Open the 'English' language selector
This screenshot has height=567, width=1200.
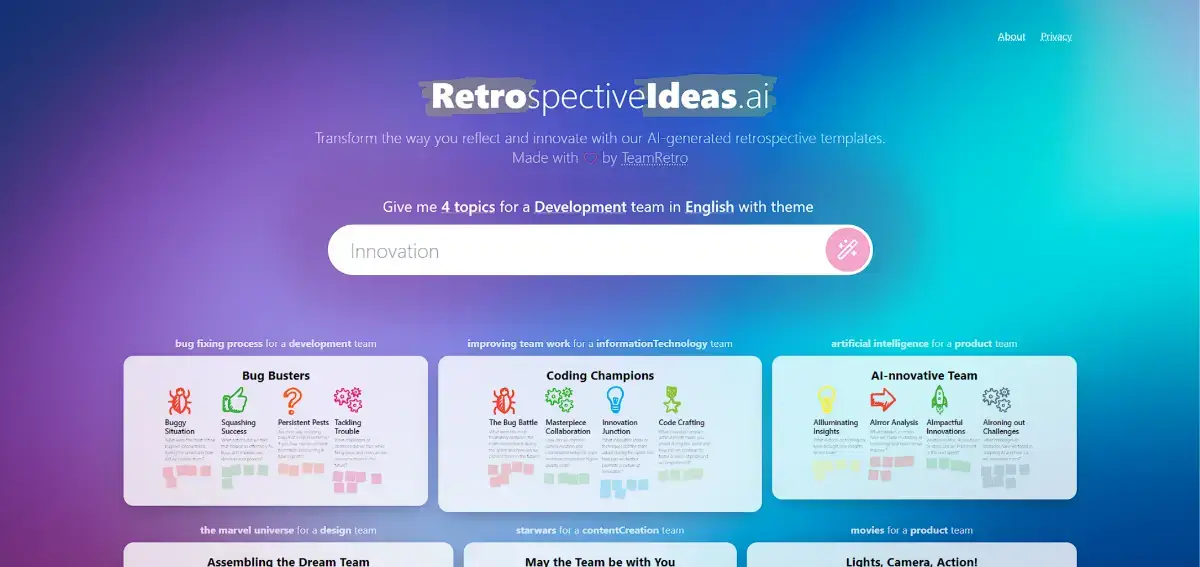click(709, 207)
